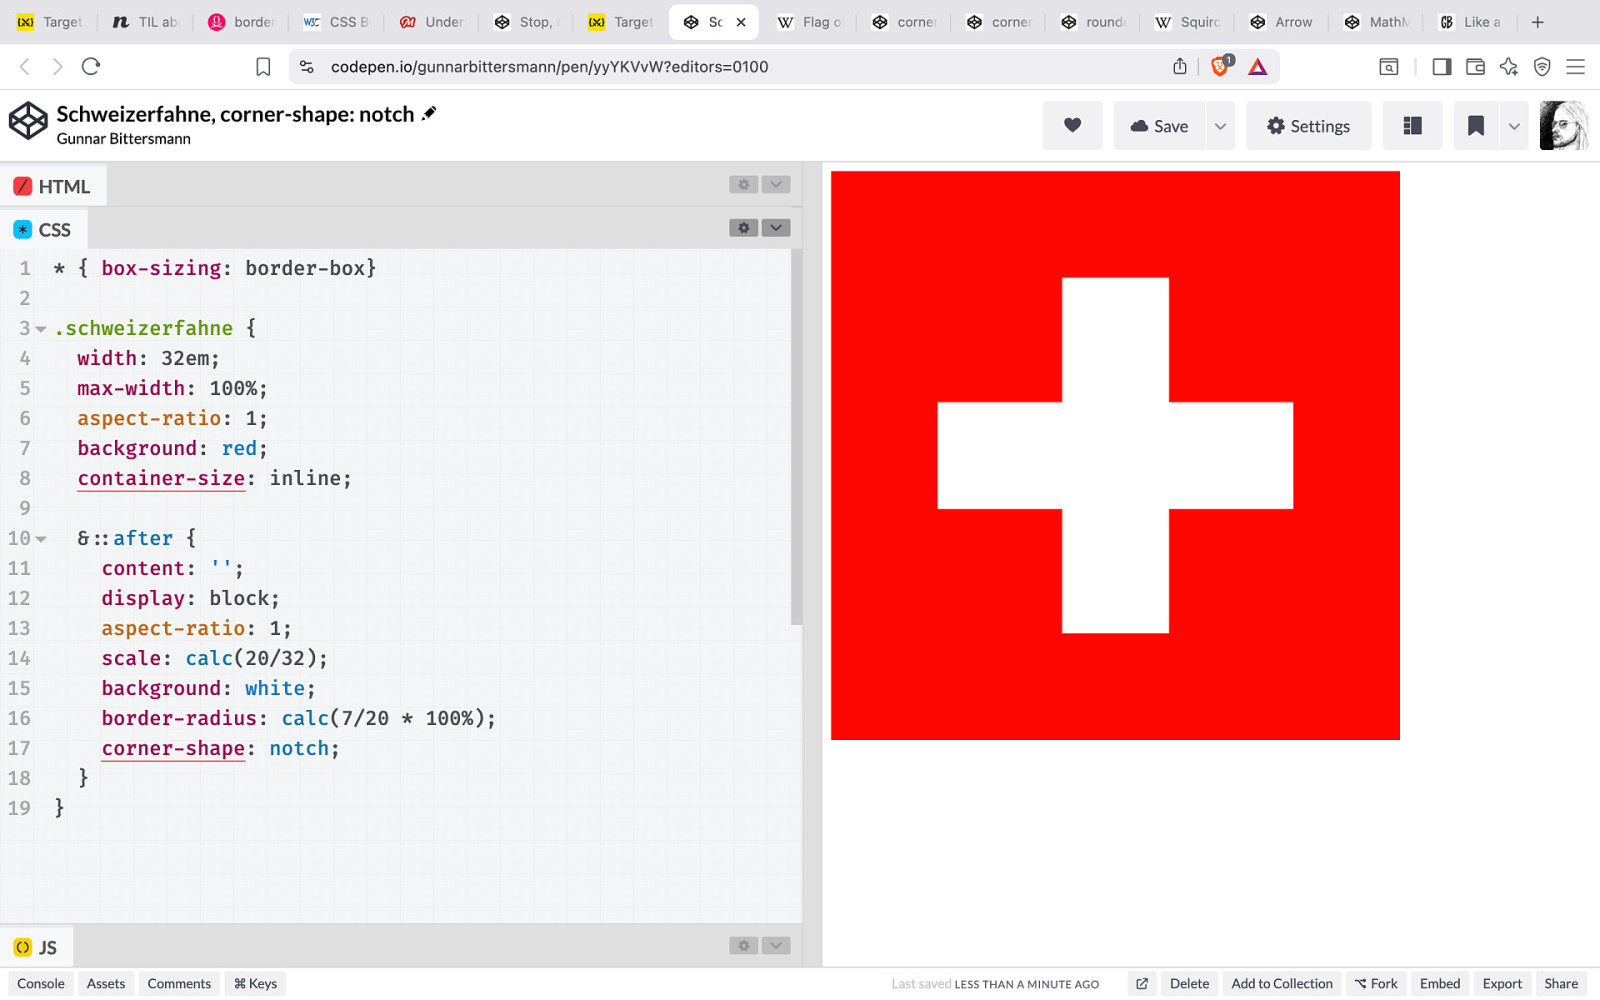Switch to the TIL browser tab

pyautogui.click(x=146, y=22)
